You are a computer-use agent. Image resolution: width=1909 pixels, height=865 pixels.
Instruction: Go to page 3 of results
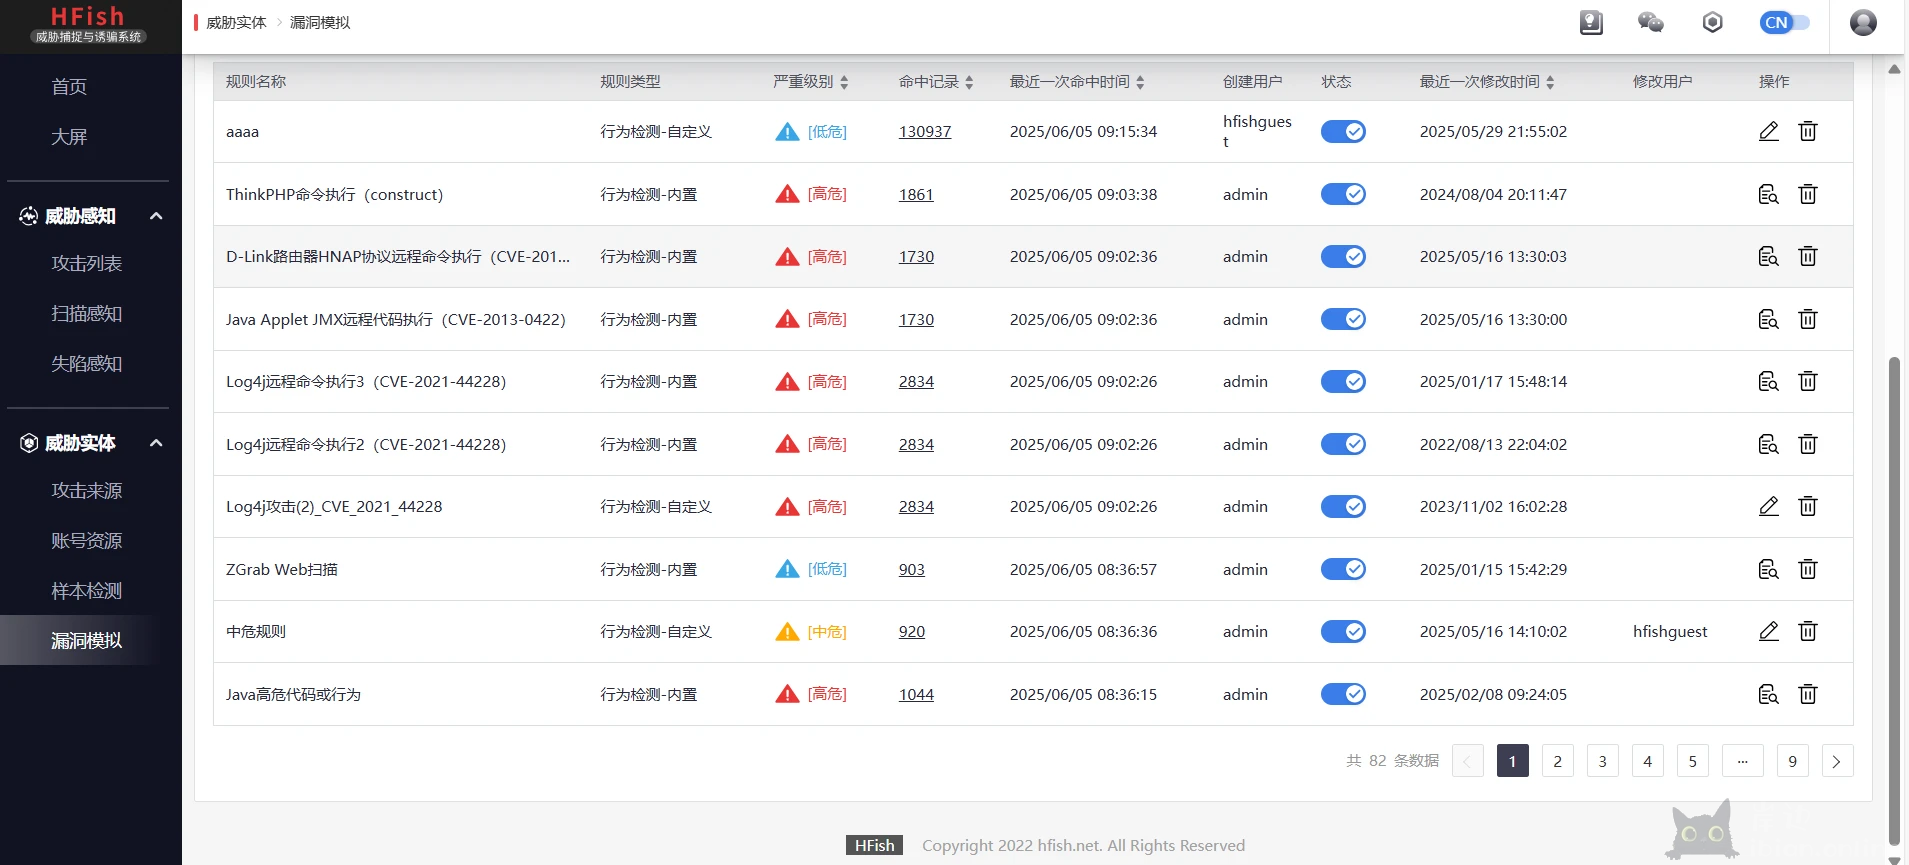point(1602,761)
